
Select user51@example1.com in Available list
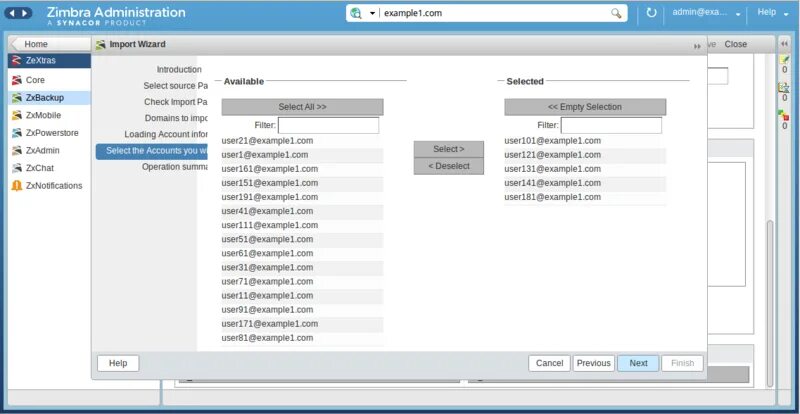click(x=303, y=239)
